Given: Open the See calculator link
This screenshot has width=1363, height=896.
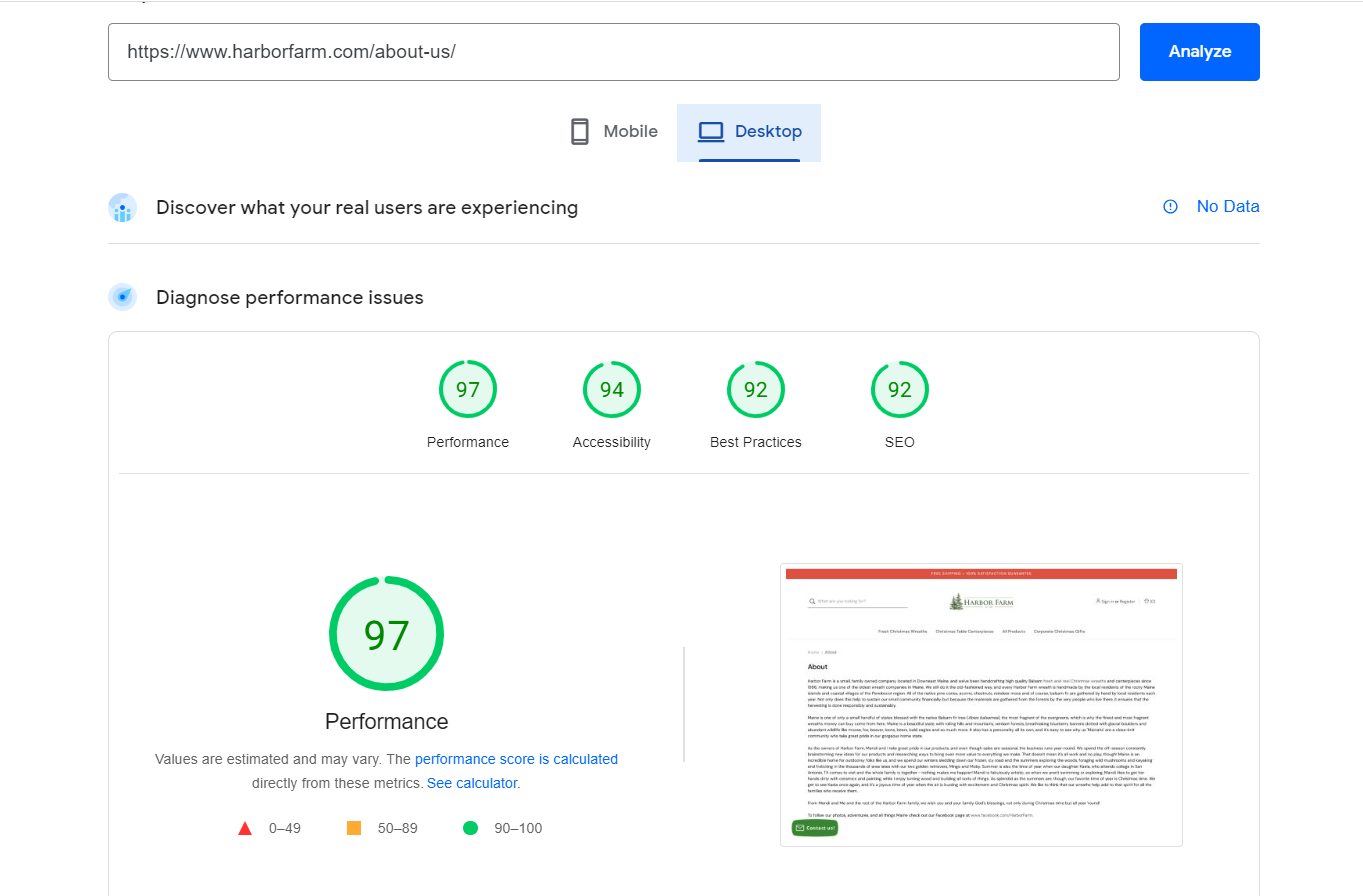Looking at the screenshot, I should [472, 783].
